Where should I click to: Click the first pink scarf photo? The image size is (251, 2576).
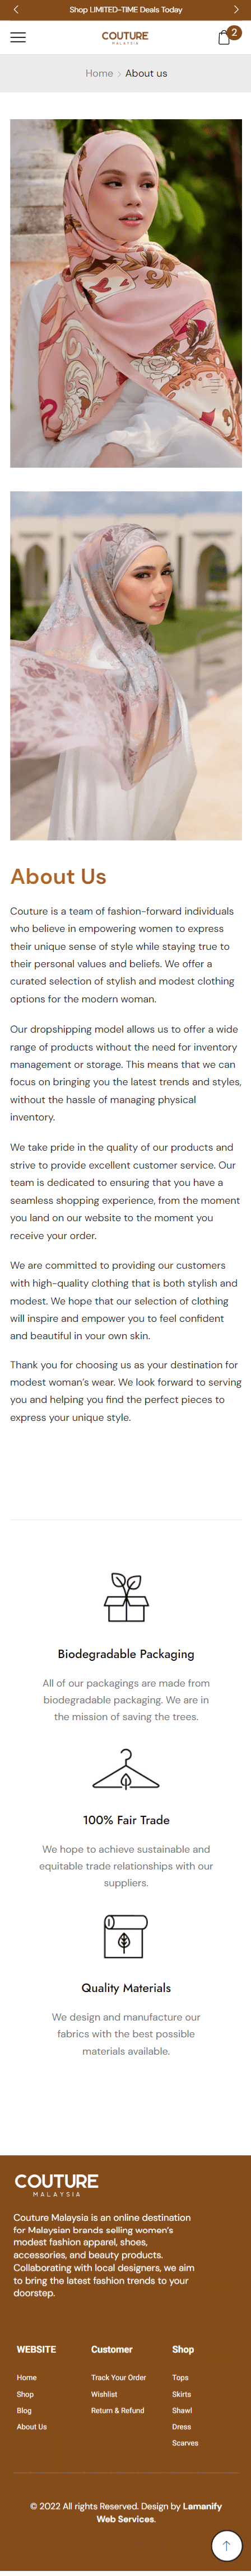tap(126, 293)
